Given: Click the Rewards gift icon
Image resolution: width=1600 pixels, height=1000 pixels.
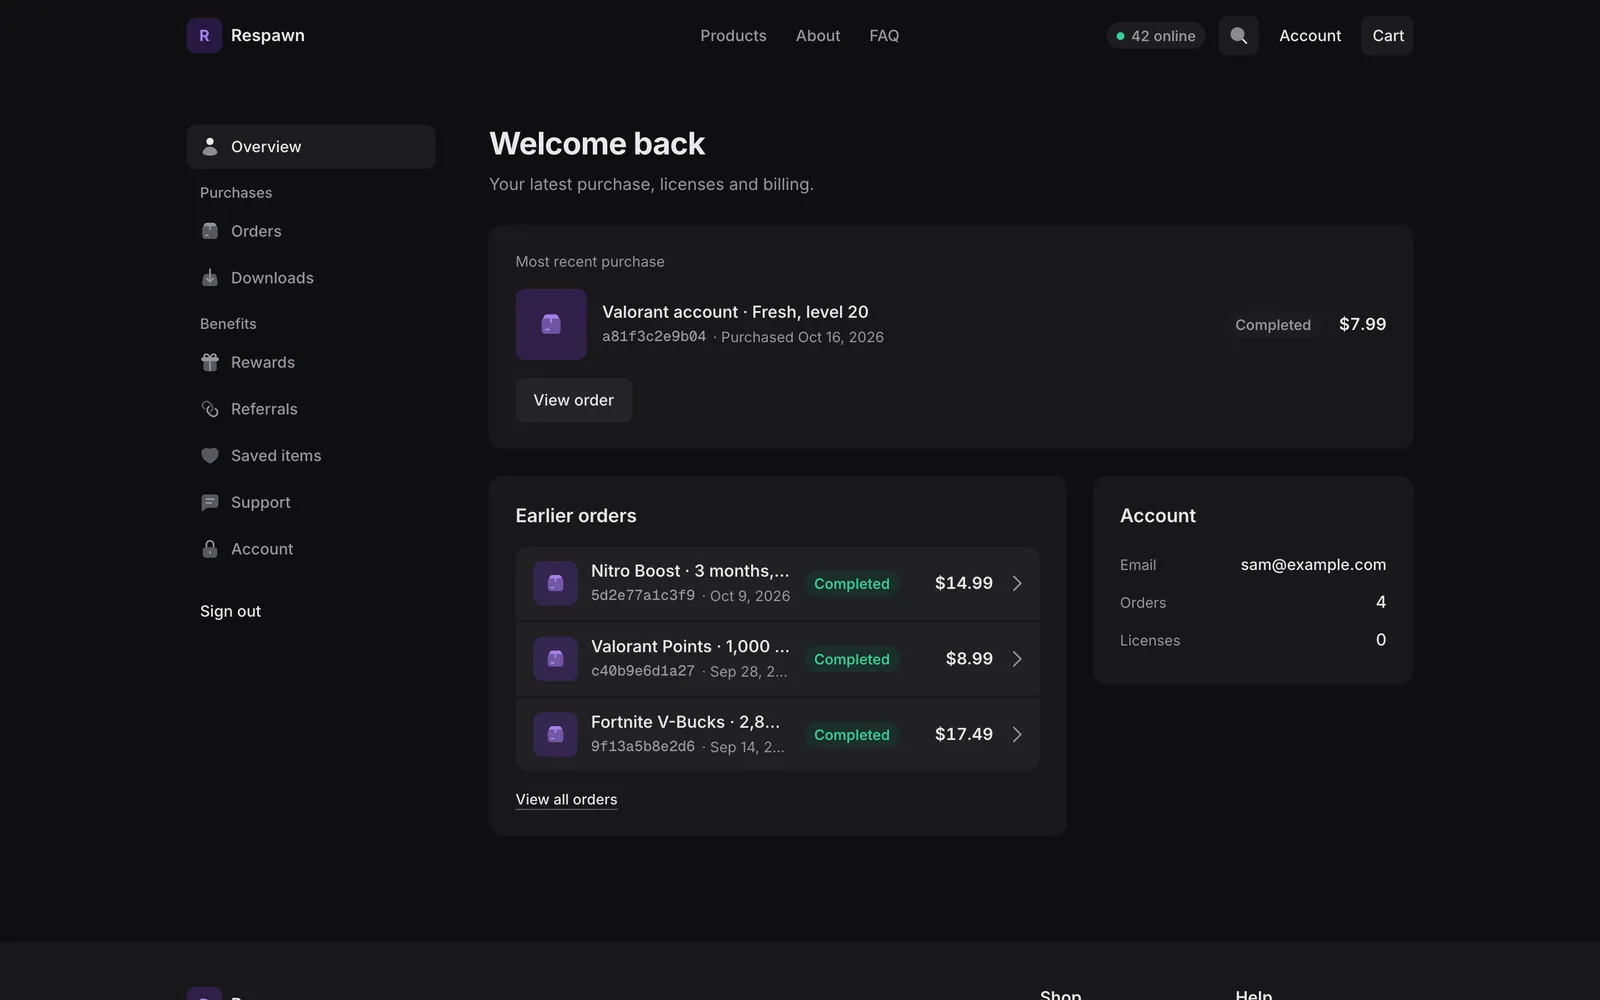Looking at the screenshot, I should 210,362.
